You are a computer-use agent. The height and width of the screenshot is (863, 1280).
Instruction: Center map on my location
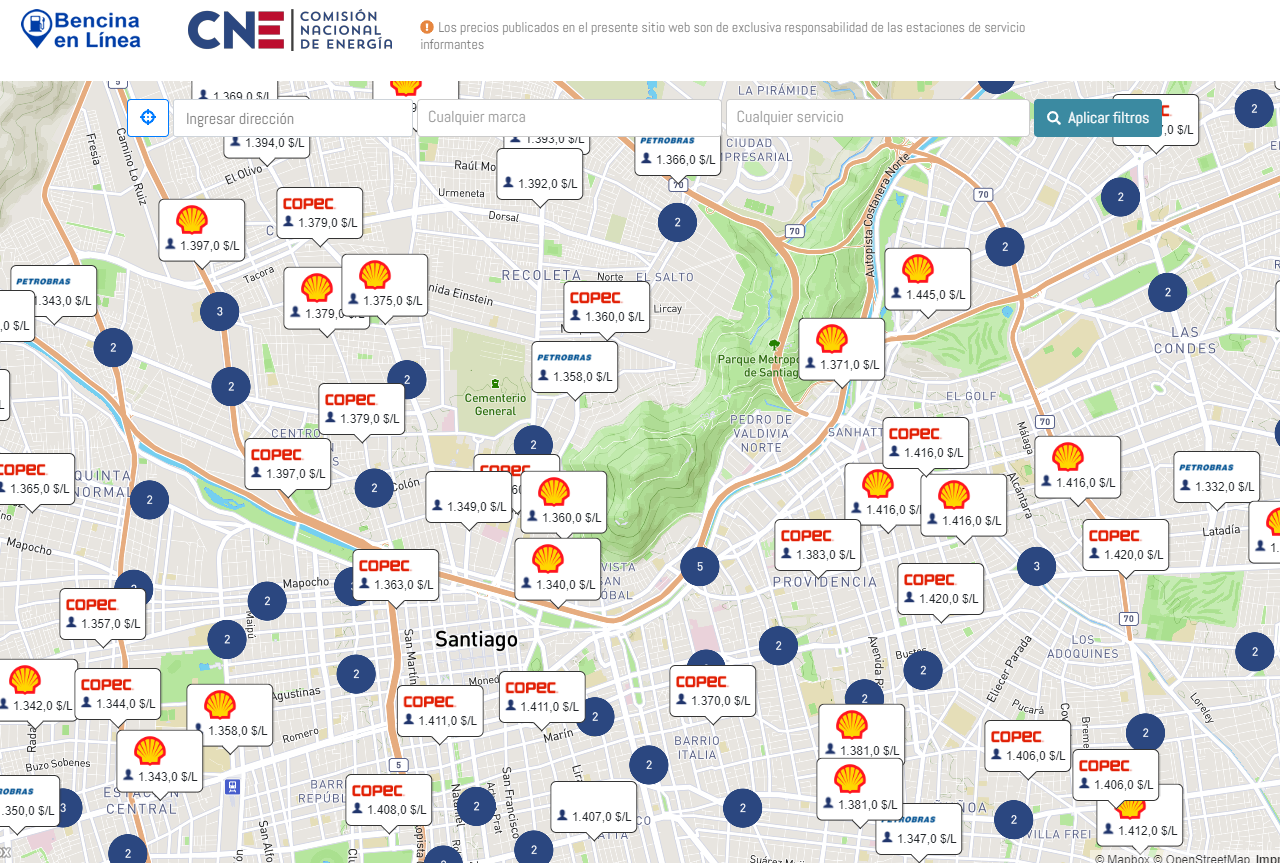148,118
